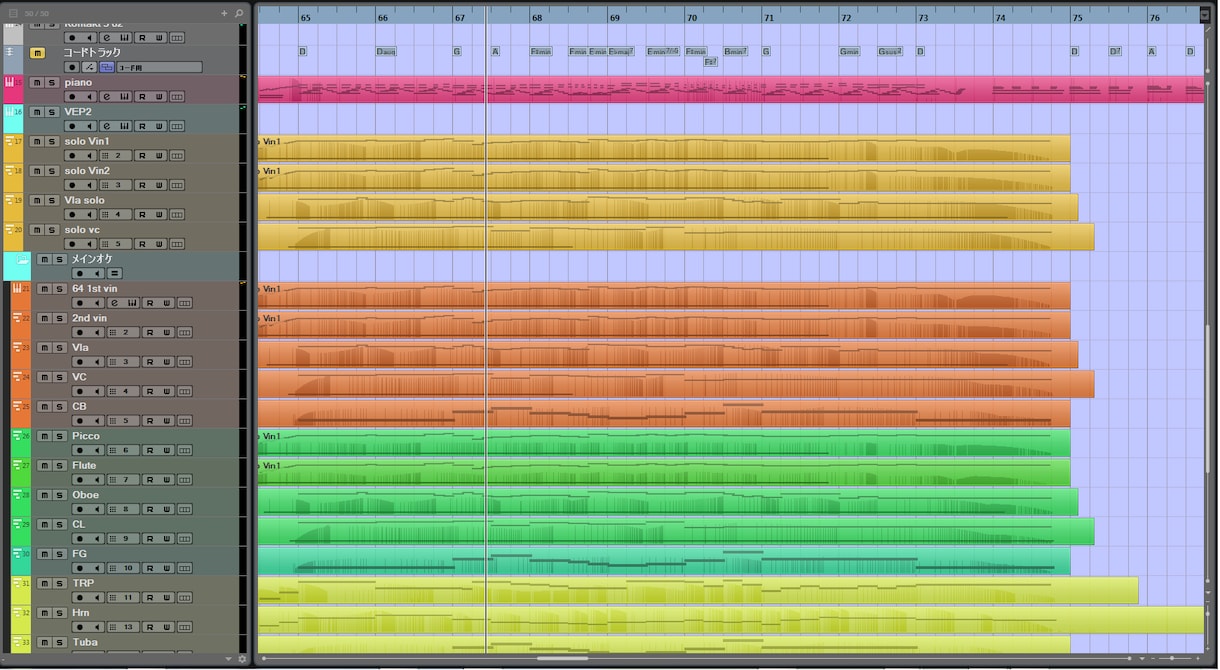The width and height of the screenshot is (1220, 670).
Task: Click the equals group-edit icon on メインオケ
Action: [114, 273]
